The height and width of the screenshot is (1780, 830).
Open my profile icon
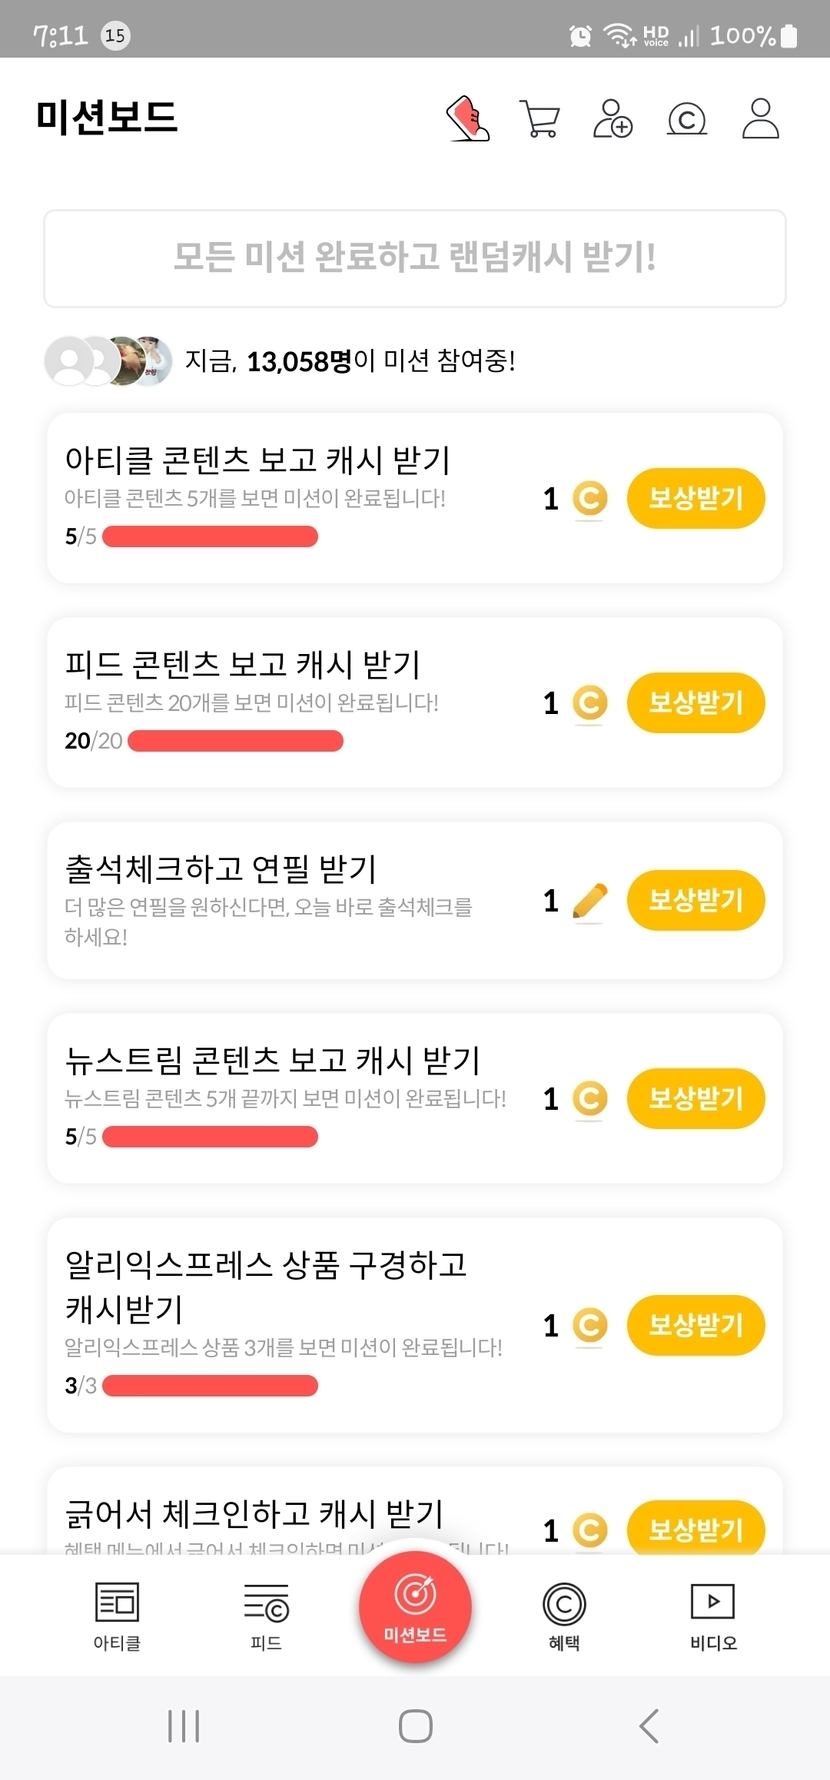click(760, 119)
